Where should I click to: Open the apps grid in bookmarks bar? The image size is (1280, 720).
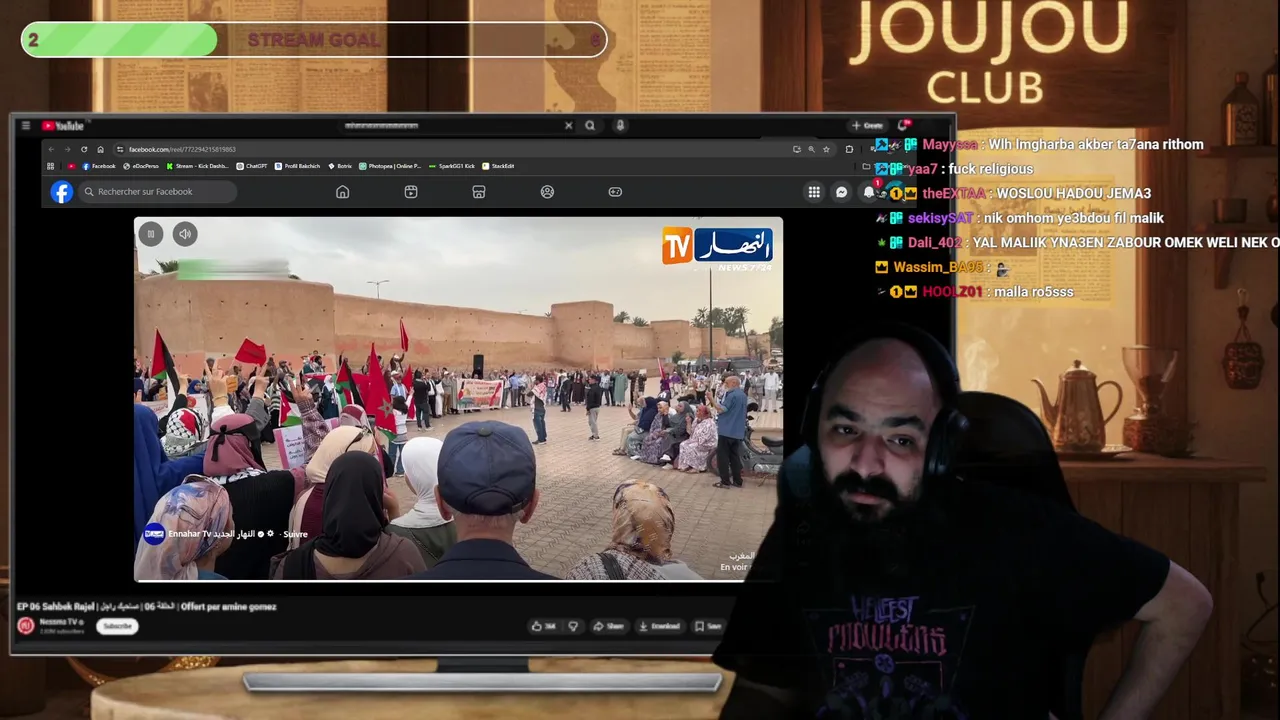[x=51, y=166]
